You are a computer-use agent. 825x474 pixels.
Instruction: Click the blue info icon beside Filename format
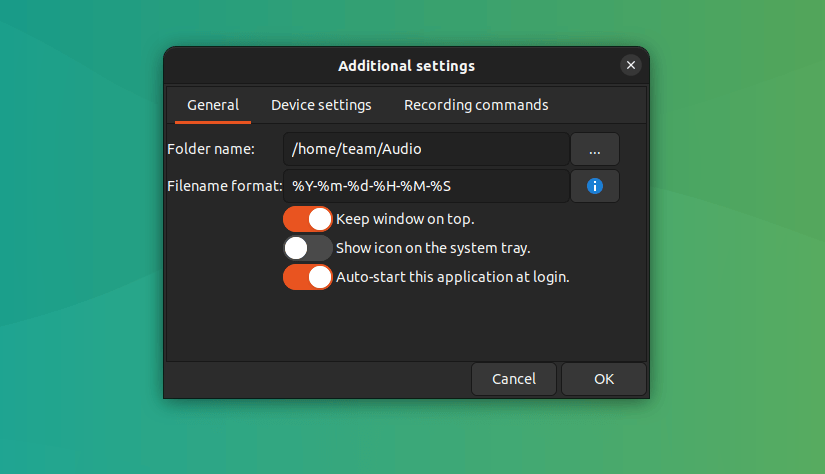coord(595,186)
